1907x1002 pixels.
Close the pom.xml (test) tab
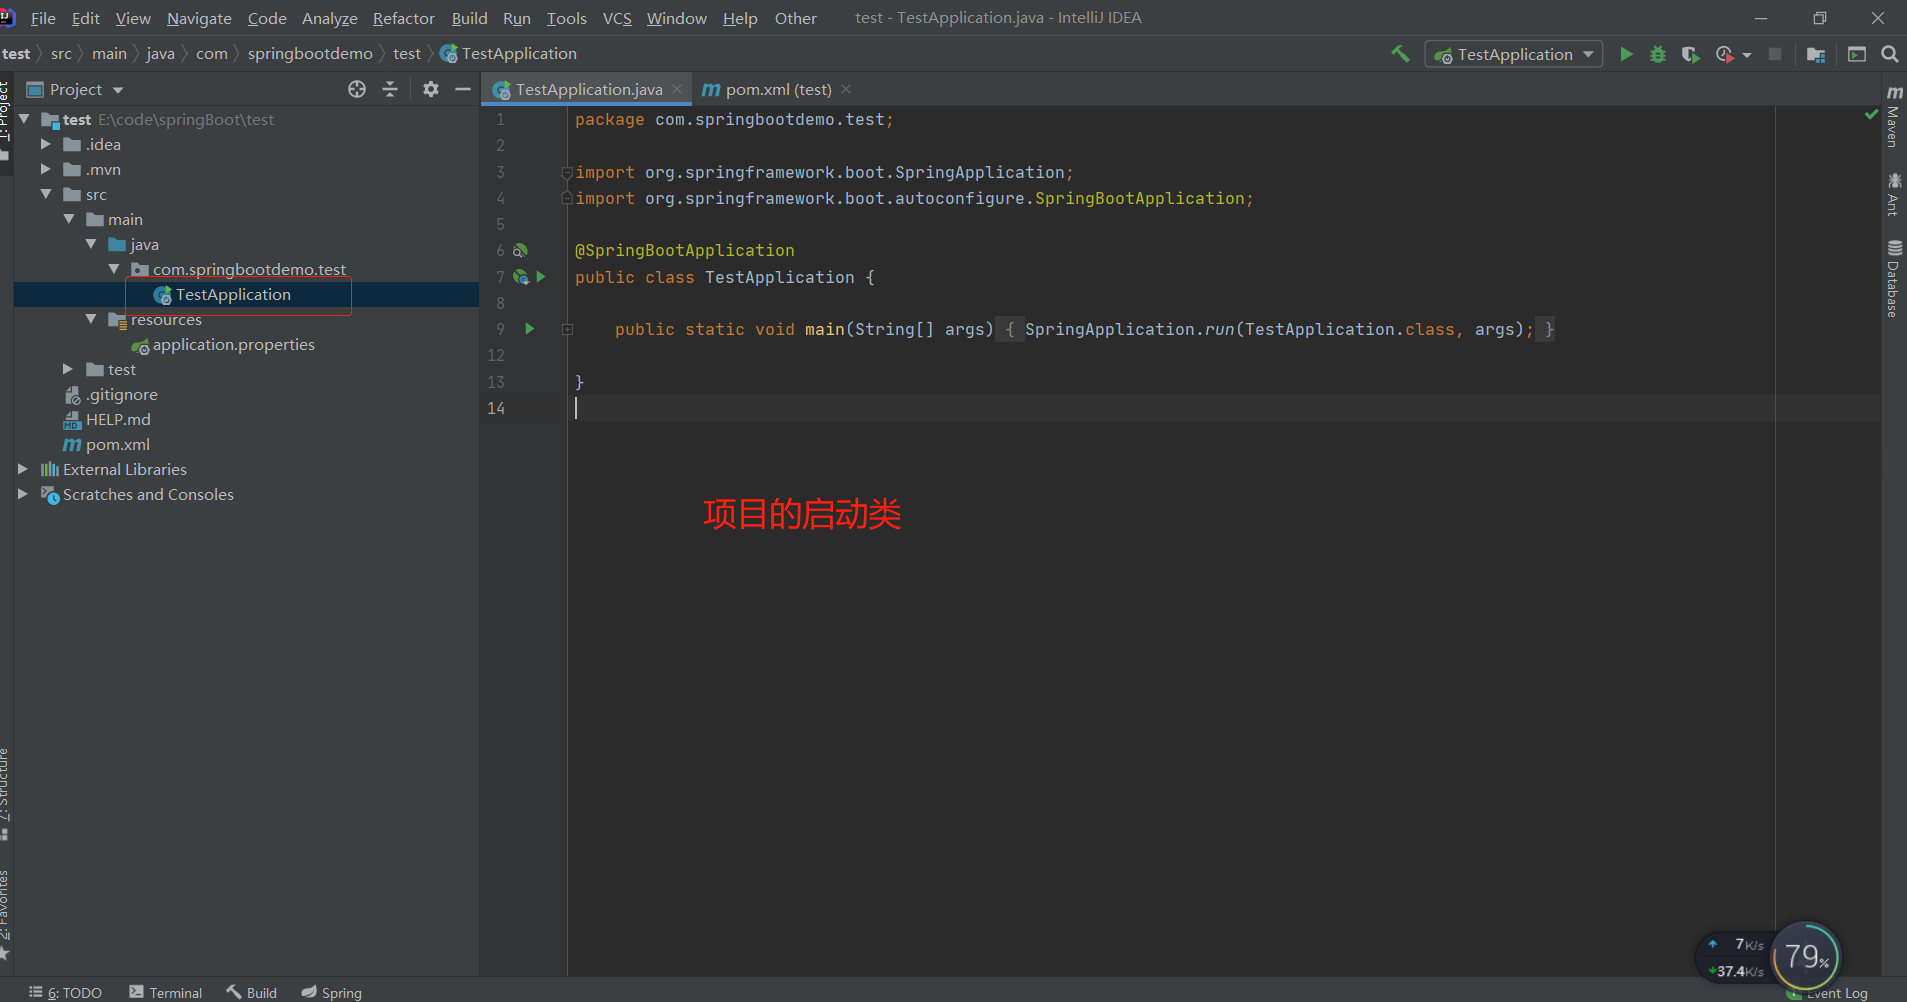pos(846,89)
